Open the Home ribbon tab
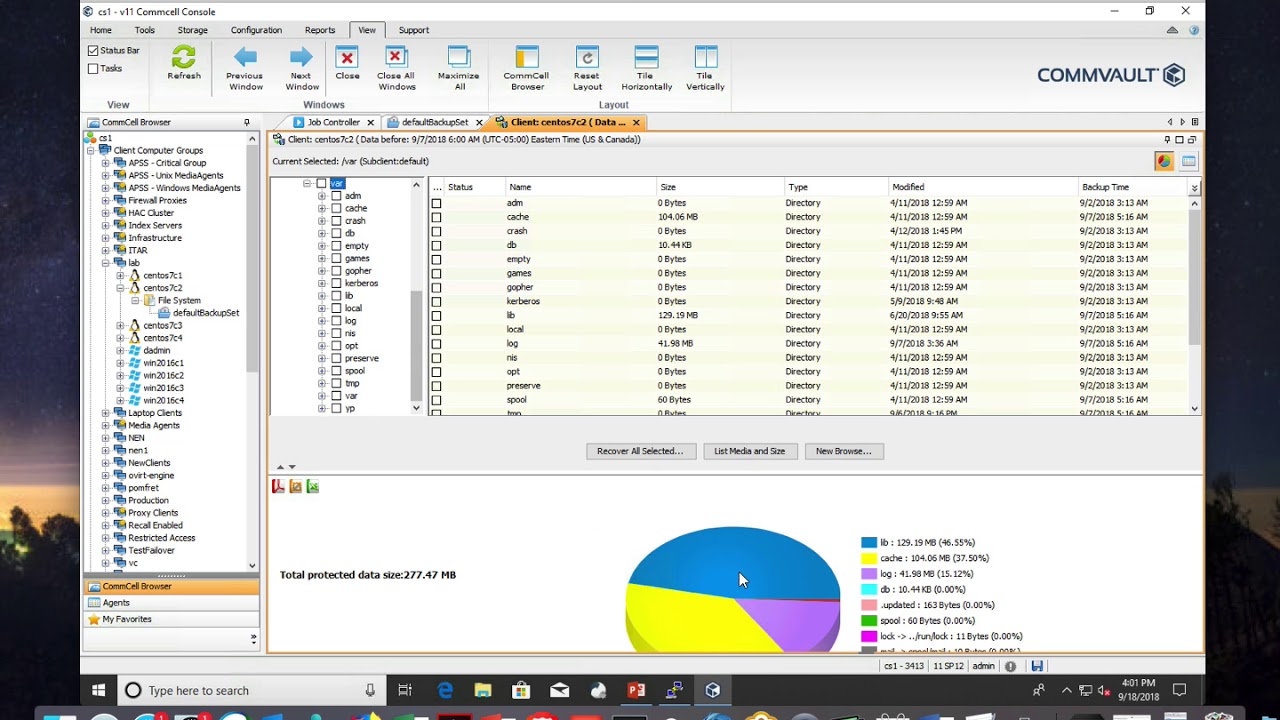This screenshot has width=1280, height=720. pos(100,30)
